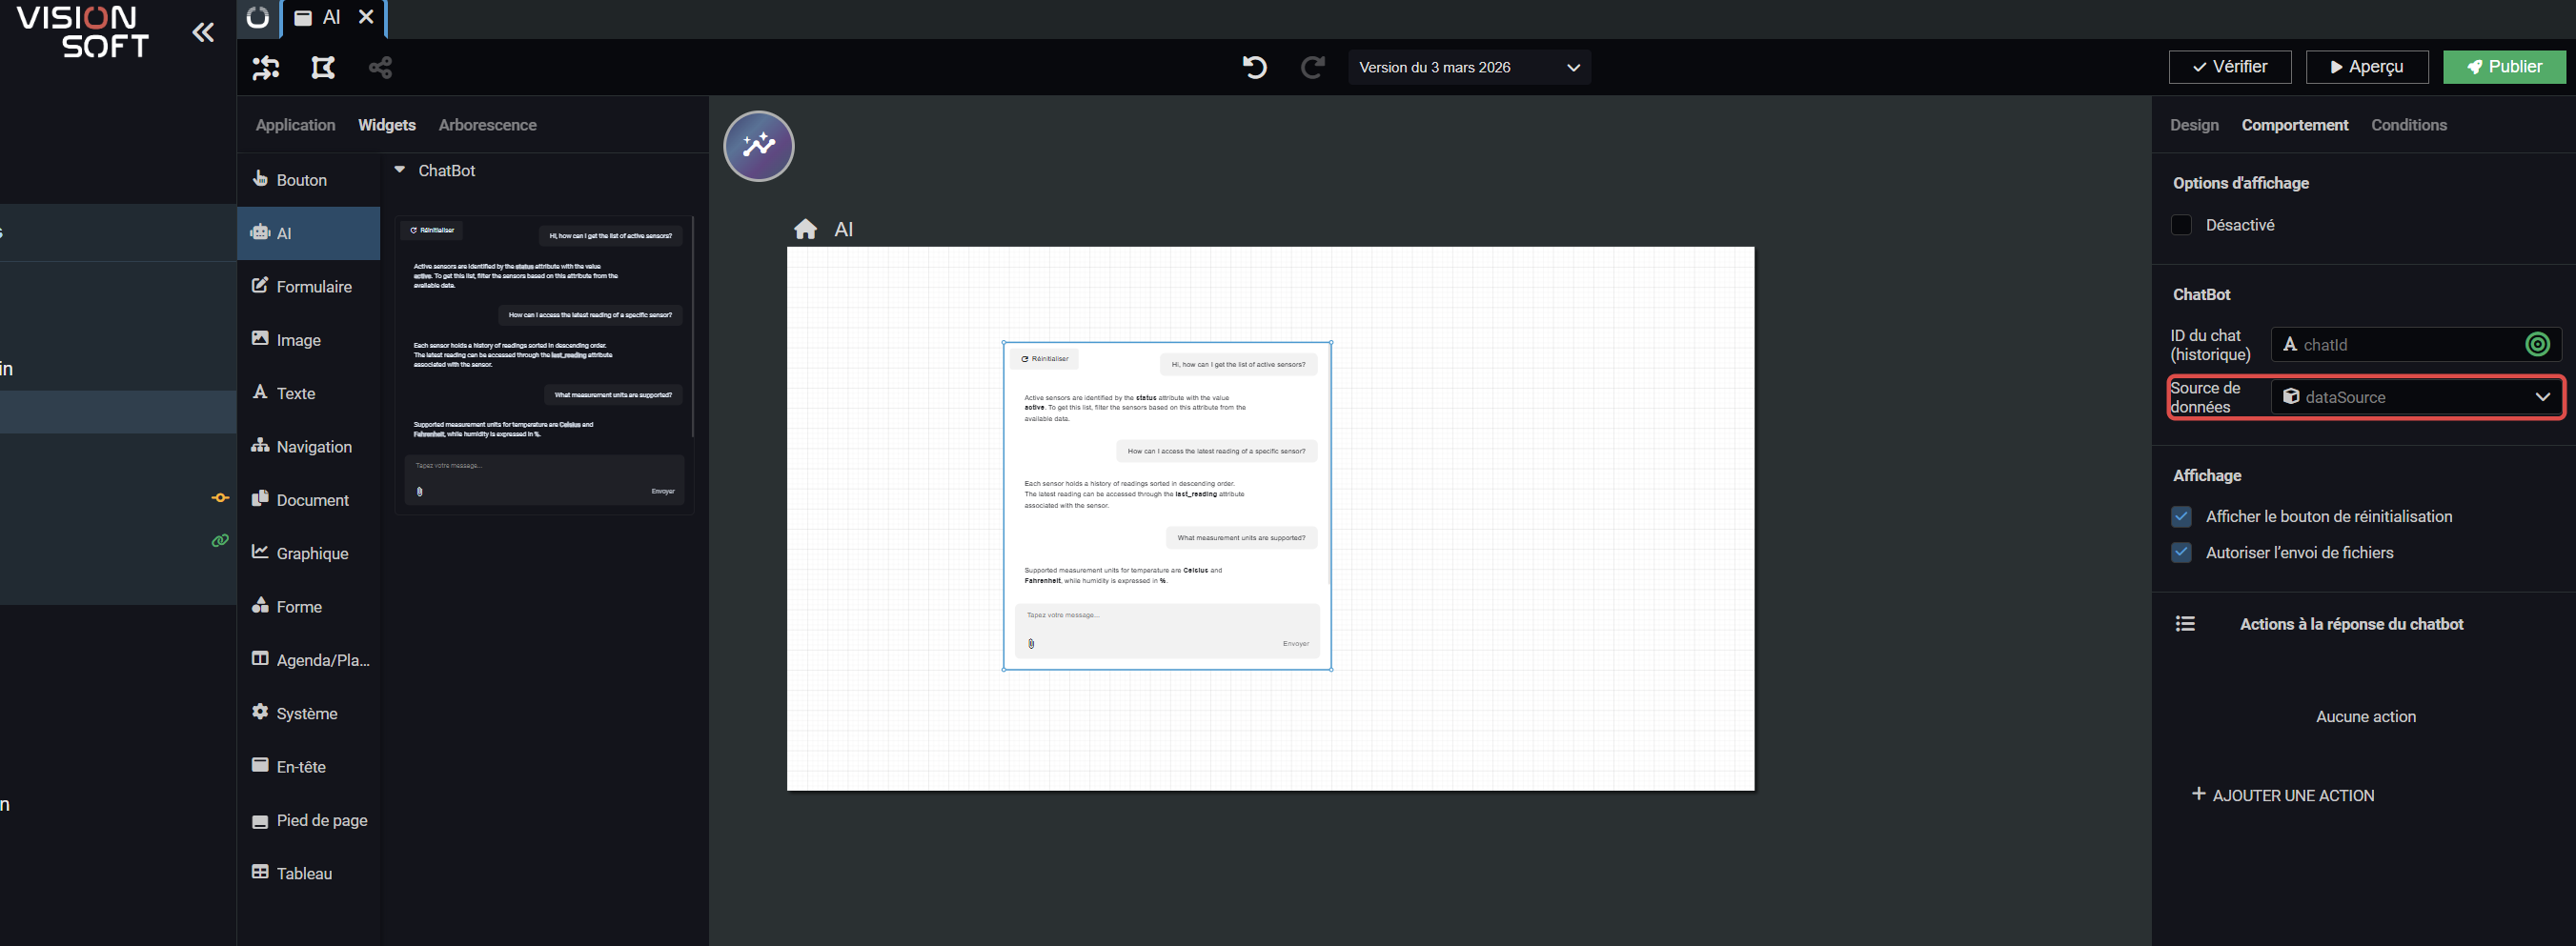Uncheck Afficher le bouton de réinitialisation

2181,516
